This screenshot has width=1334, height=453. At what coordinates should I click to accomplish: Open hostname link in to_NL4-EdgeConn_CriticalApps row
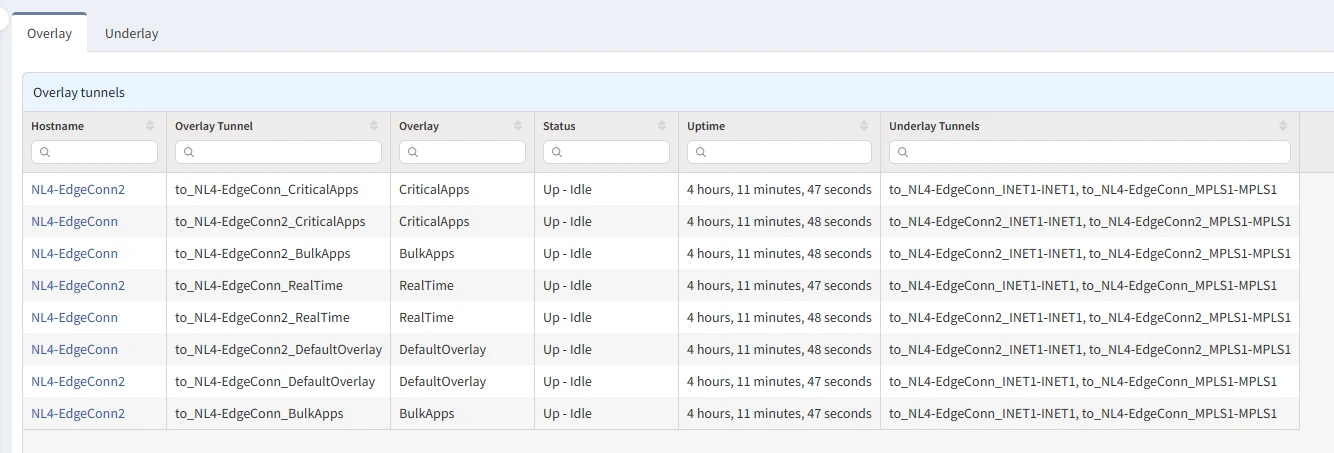tap(78, 189)
